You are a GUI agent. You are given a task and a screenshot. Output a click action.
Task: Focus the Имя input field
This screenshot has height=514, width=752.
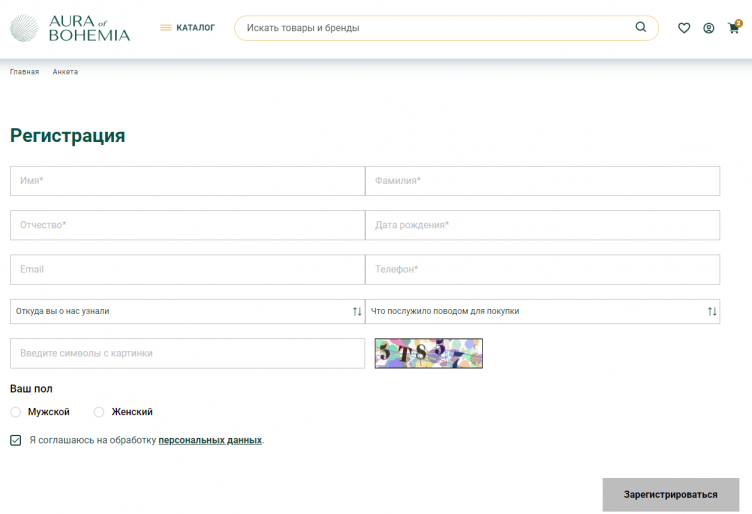click(x=187, y=181)
